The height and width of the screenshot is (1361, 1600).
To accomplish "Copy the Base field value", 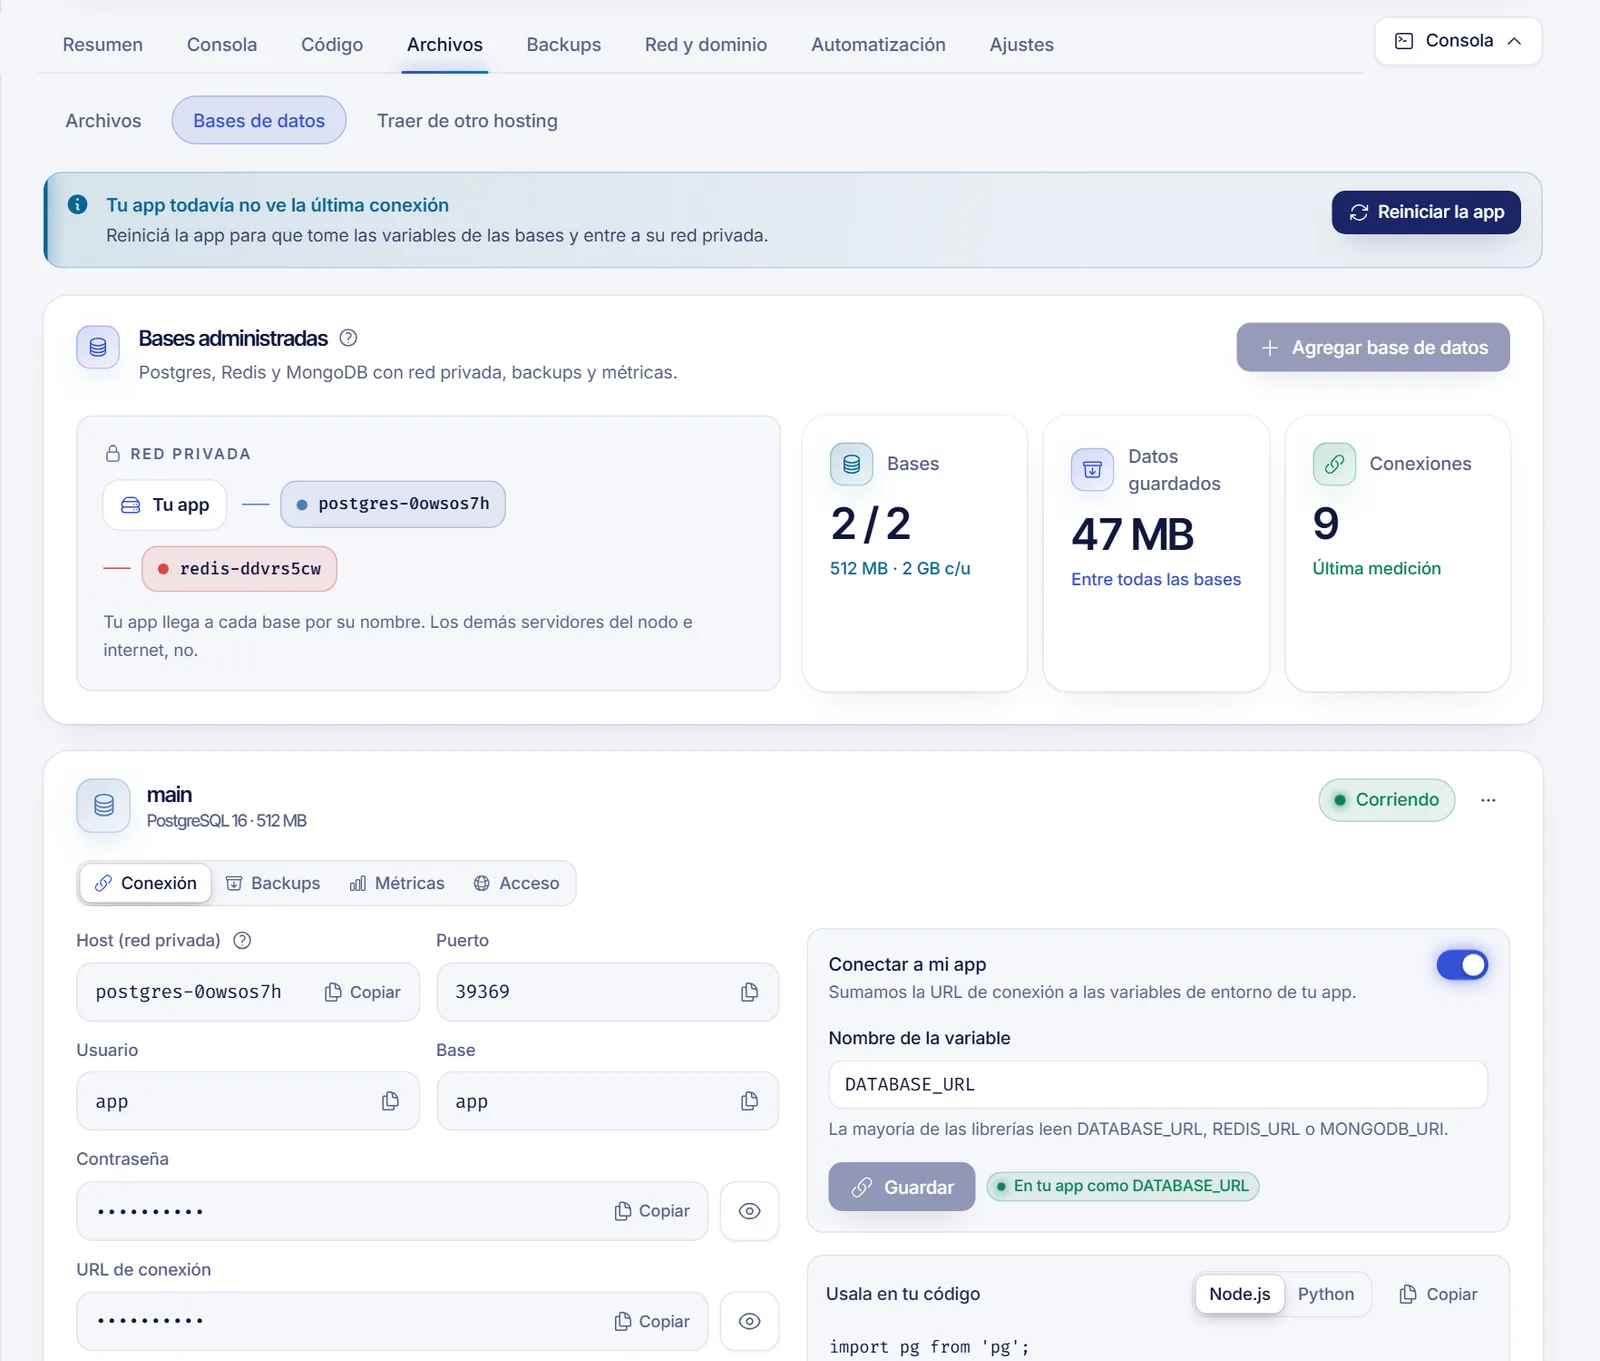I will click(749, 1101).
